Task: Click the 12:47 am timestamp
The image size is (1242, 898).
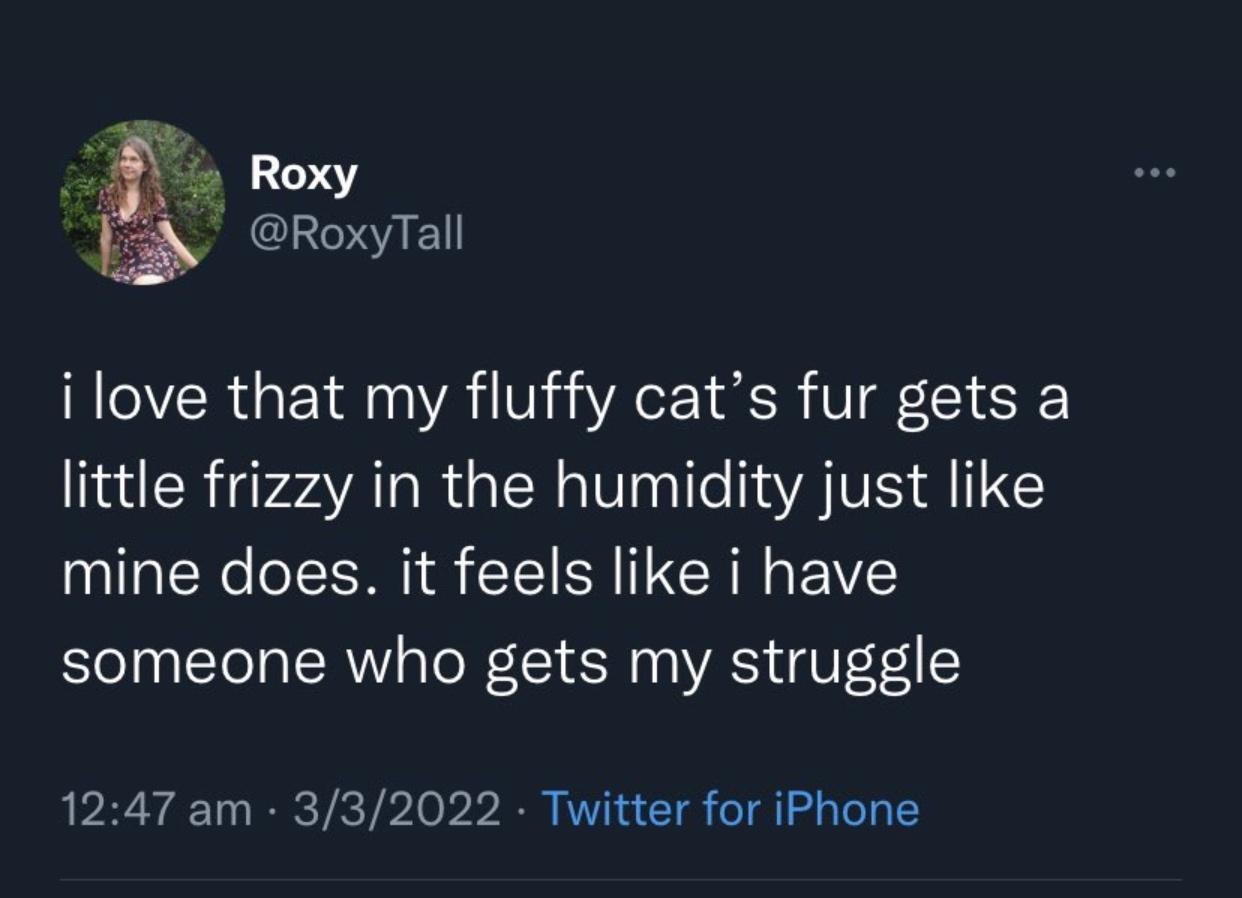Action: [155, 808]
